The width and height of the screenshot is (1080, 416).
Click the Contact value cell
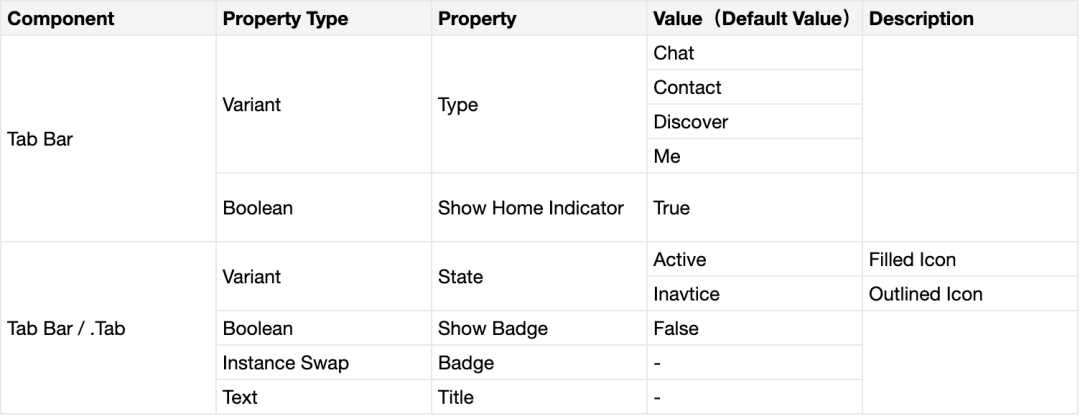click(x=755, y=87)
